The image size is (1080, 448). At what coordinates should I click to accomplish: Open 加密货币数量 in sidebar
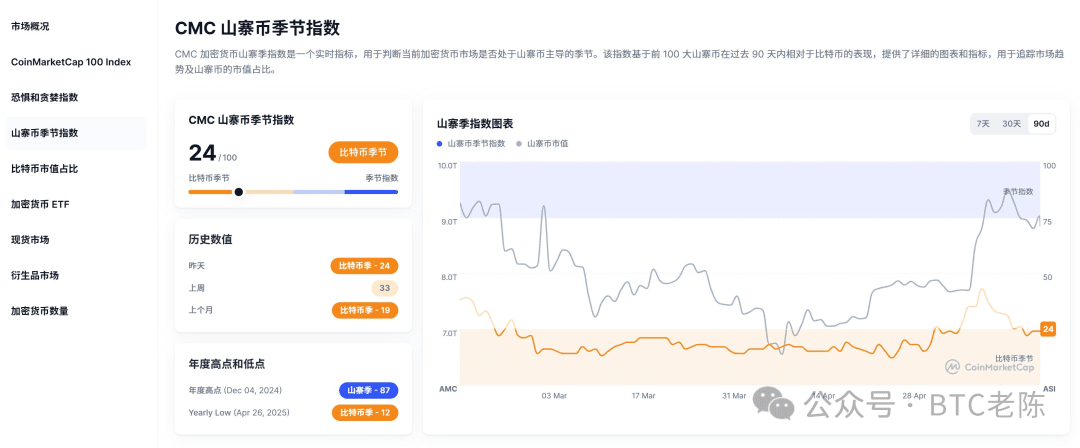[x=40, y=311]
